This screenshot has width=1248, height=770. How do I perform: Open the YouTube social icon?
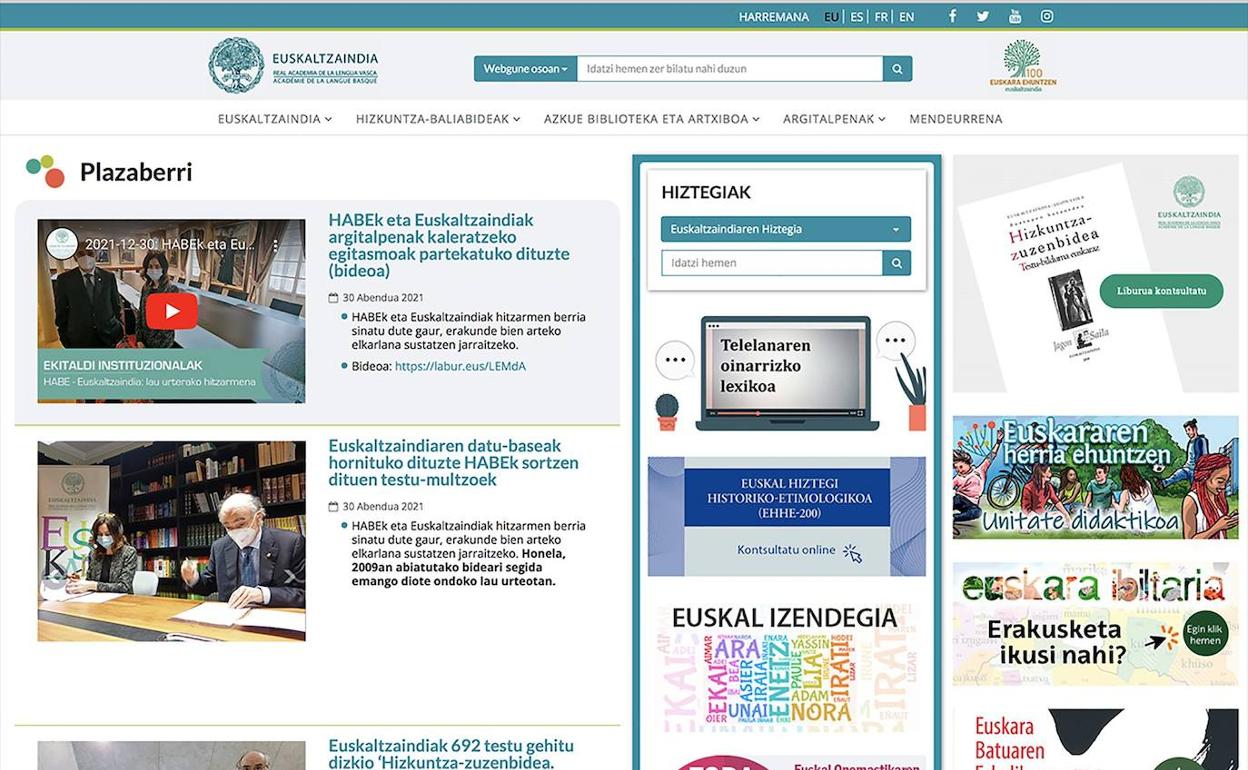click(1015, 16)
